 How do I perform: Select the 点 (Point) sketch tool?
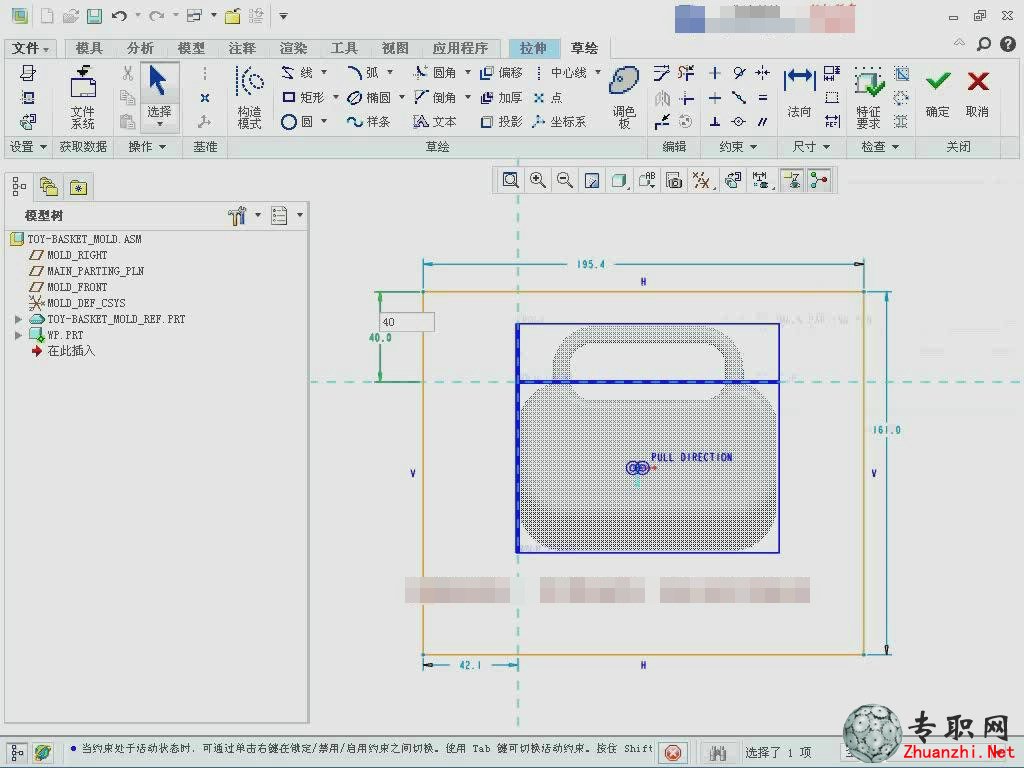[x=548, y=97]
